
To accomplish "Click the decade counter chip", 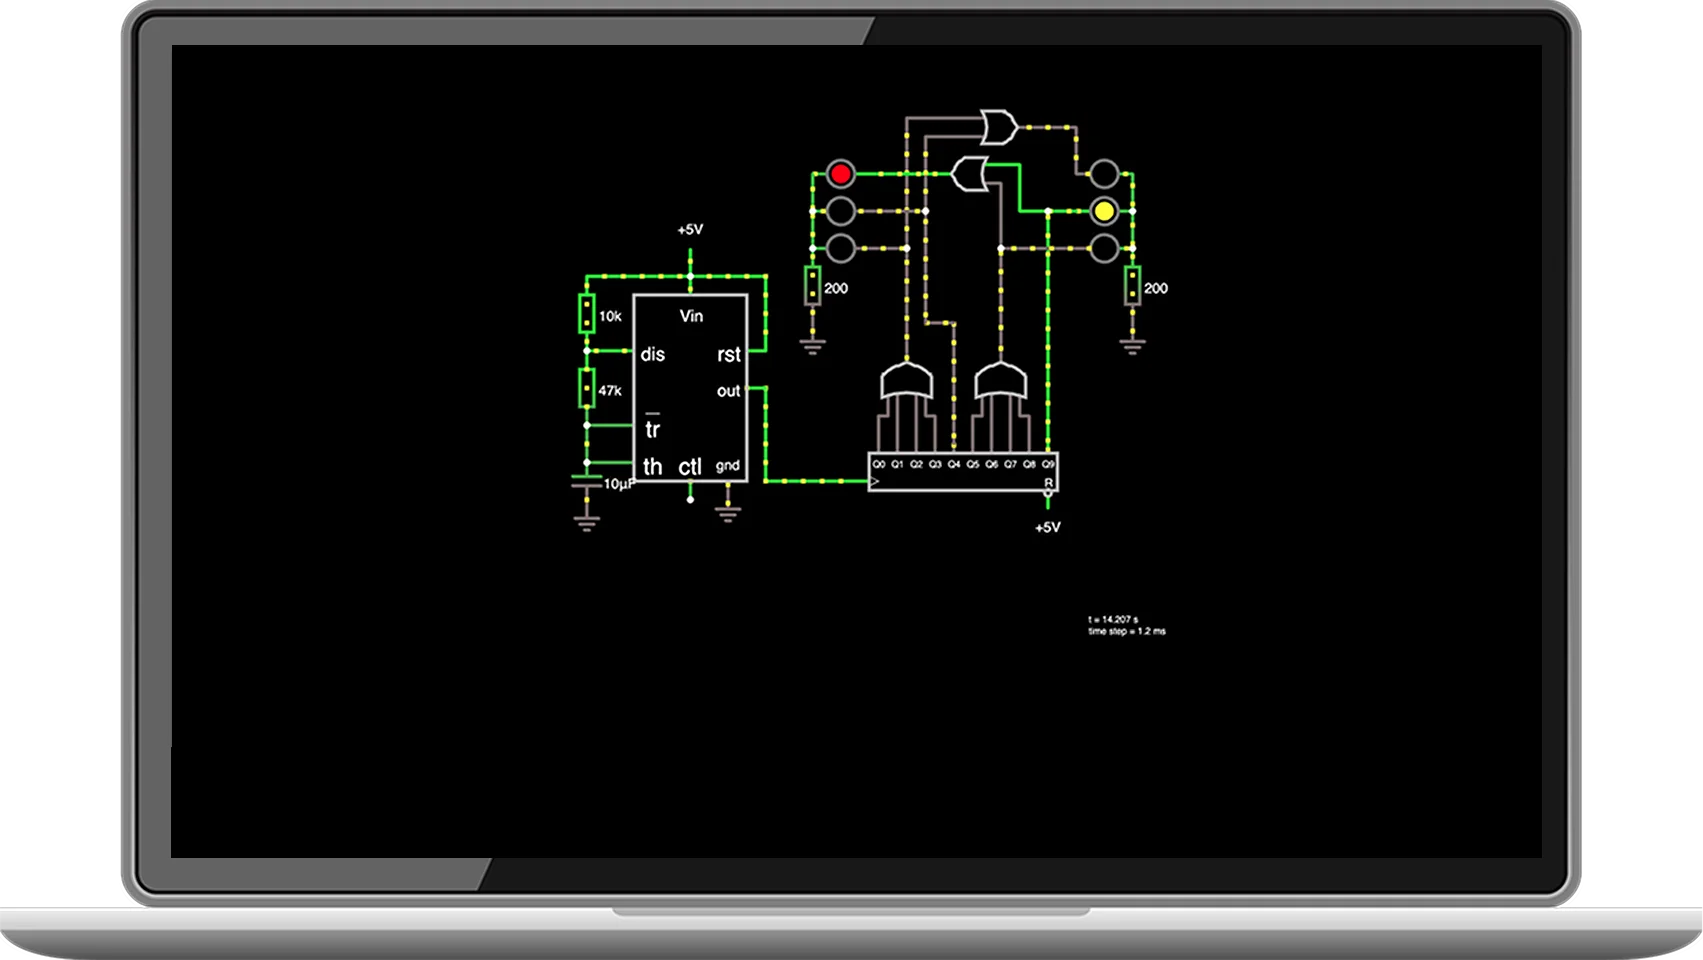I will [x=962, y=473].
